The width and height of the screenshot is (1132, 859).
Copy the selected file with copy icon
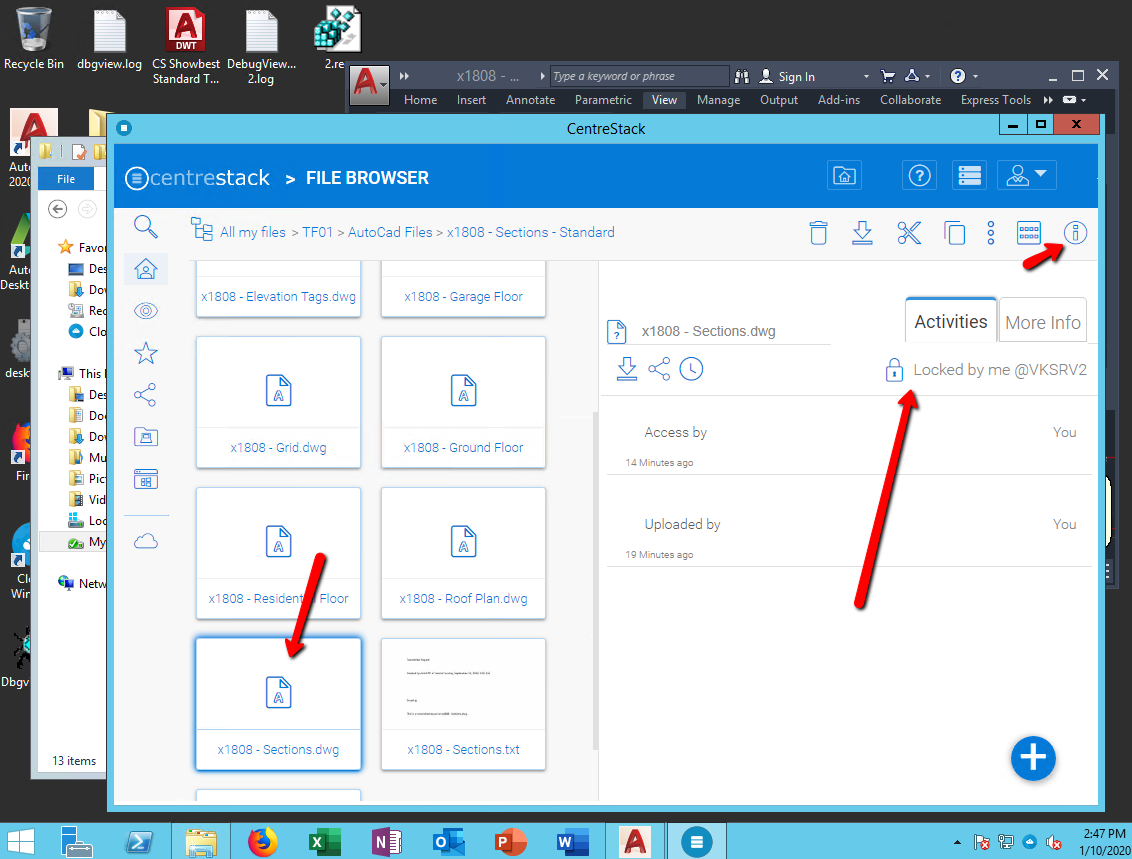954,233
